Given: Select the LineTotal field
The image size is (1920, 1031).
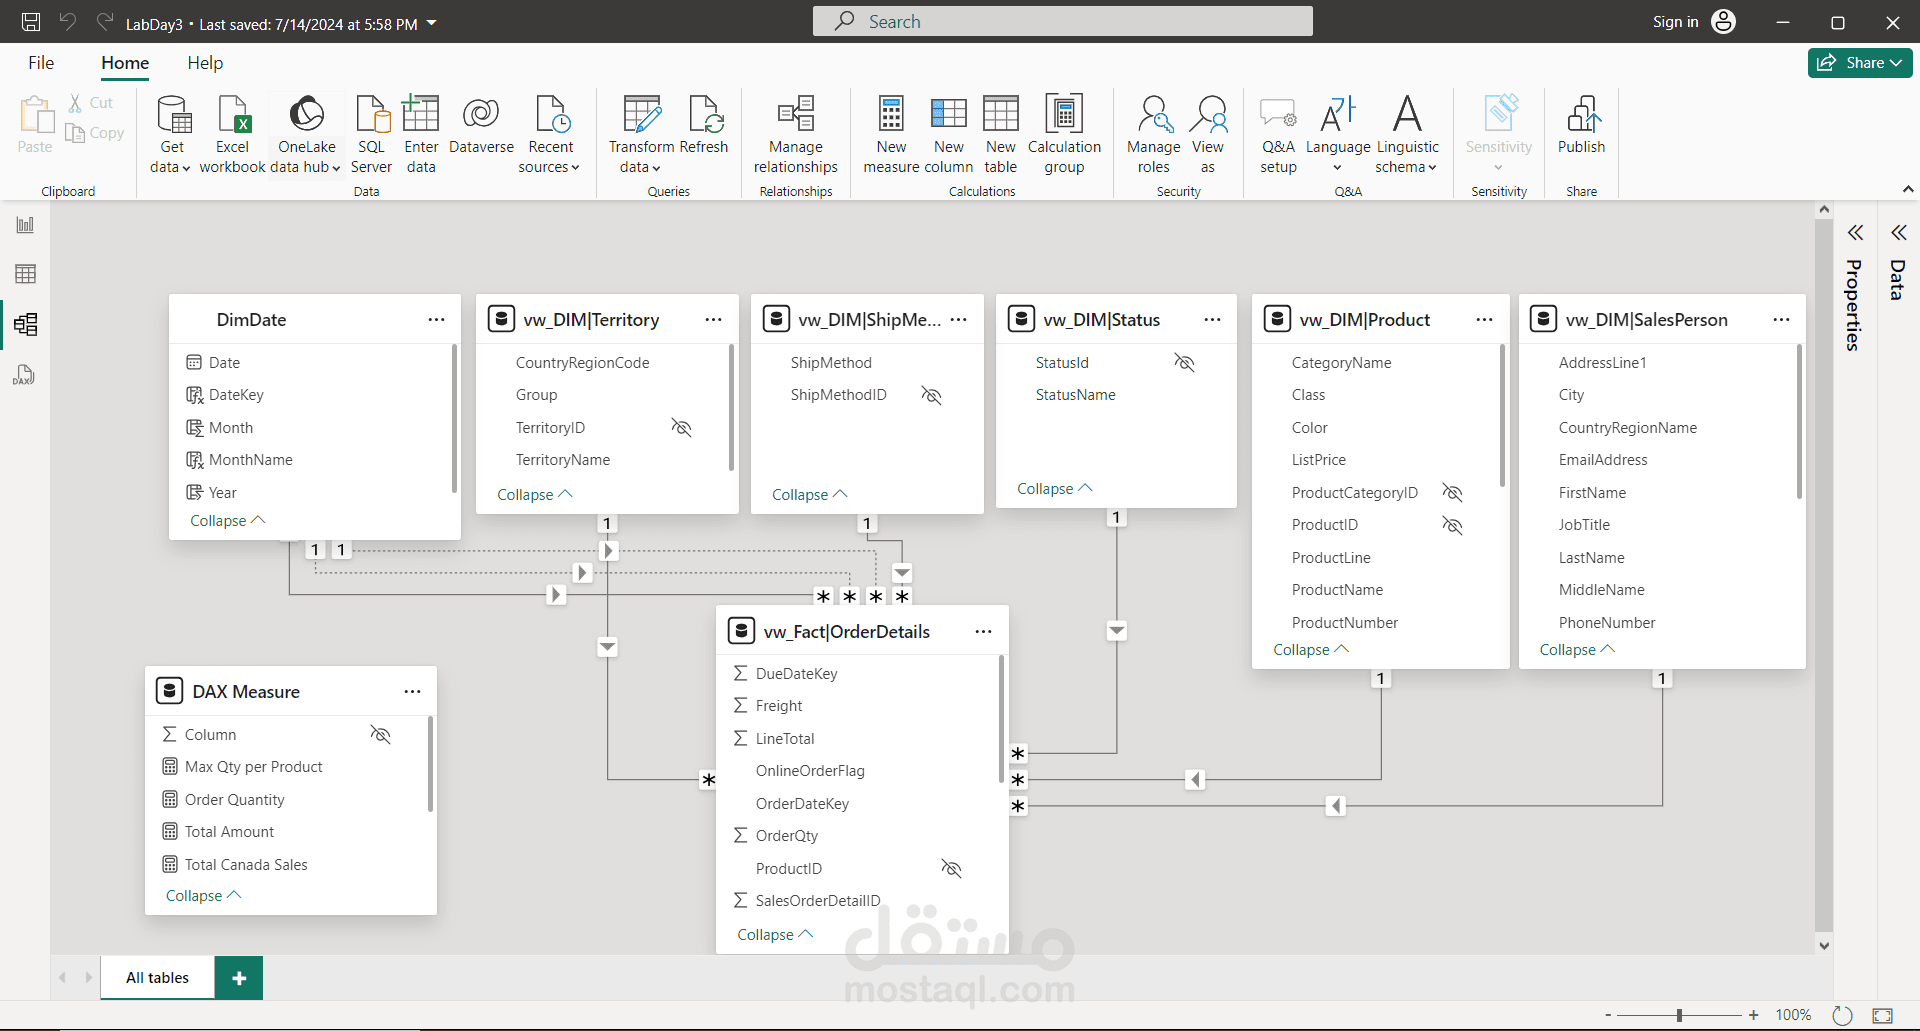Looking at the screenshot, I should tap(785, 739).
